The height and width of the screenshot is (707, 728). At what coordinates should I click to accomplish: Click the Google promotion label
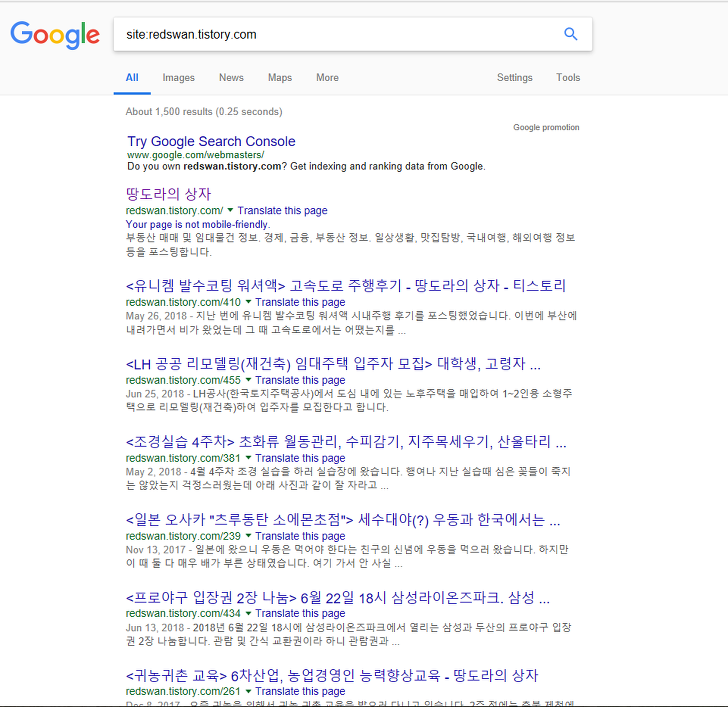(x=546, y=127)
